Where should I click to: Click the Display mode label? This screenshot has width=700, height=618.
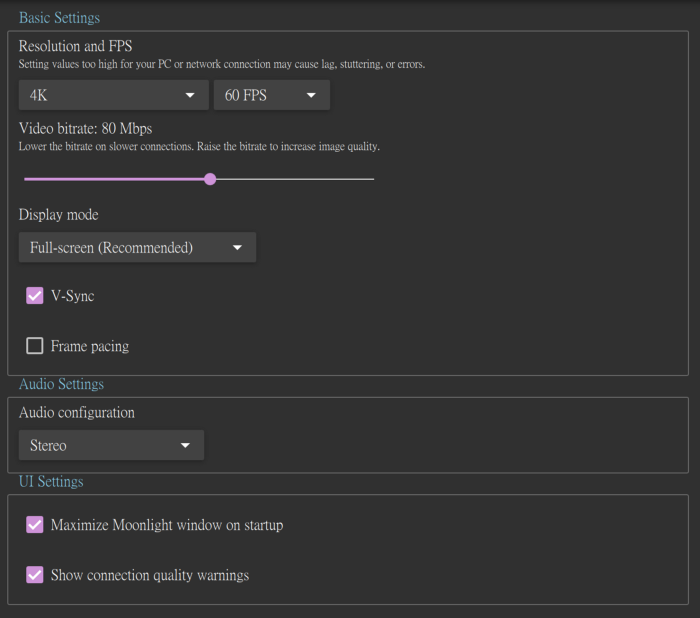(x=59, y=215)
